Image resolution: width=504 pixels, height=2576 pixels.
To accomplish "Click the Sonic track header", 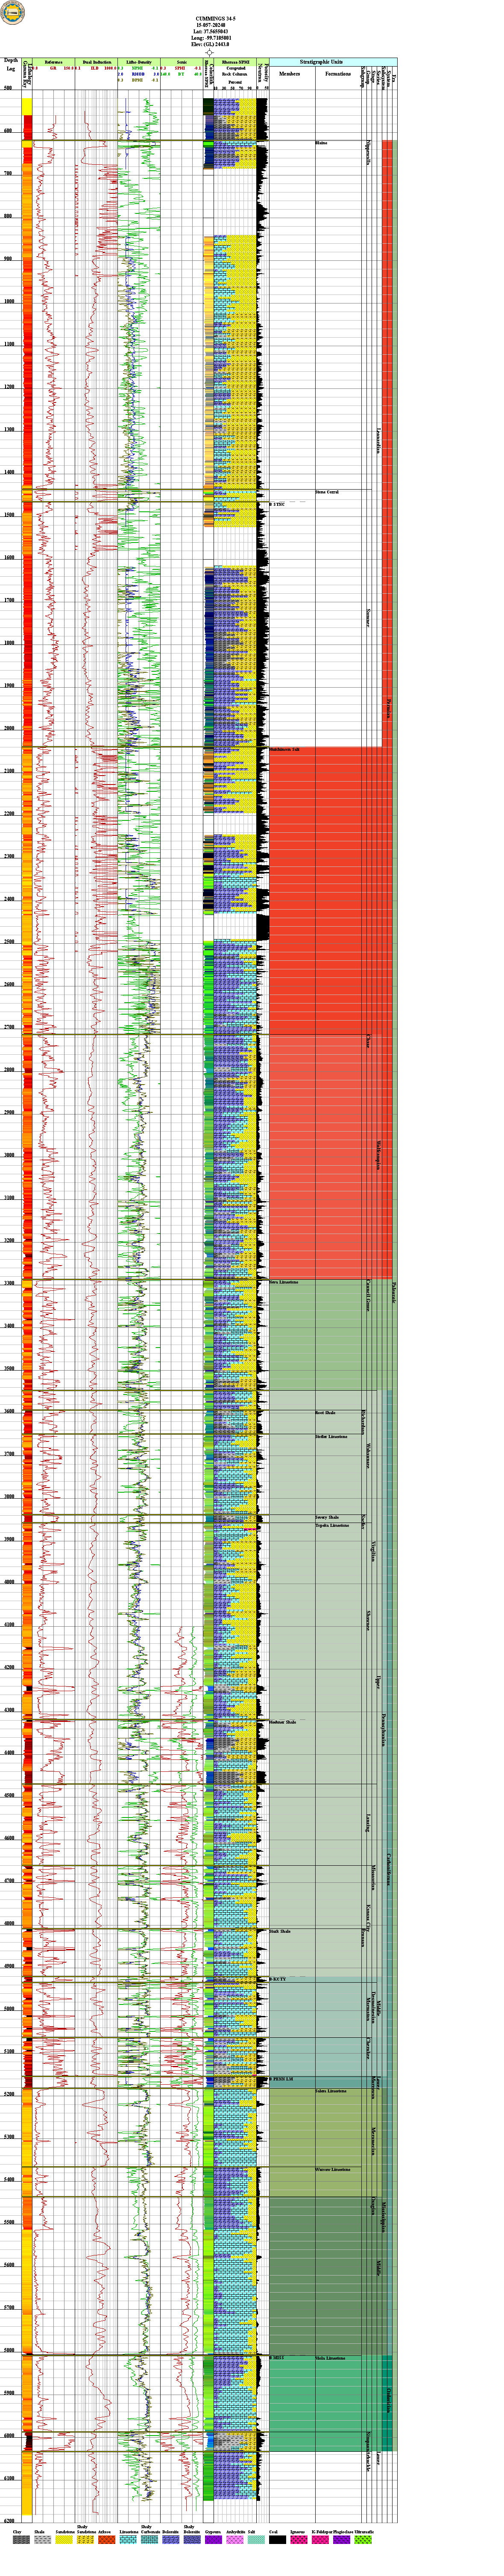I will point(181,62).
